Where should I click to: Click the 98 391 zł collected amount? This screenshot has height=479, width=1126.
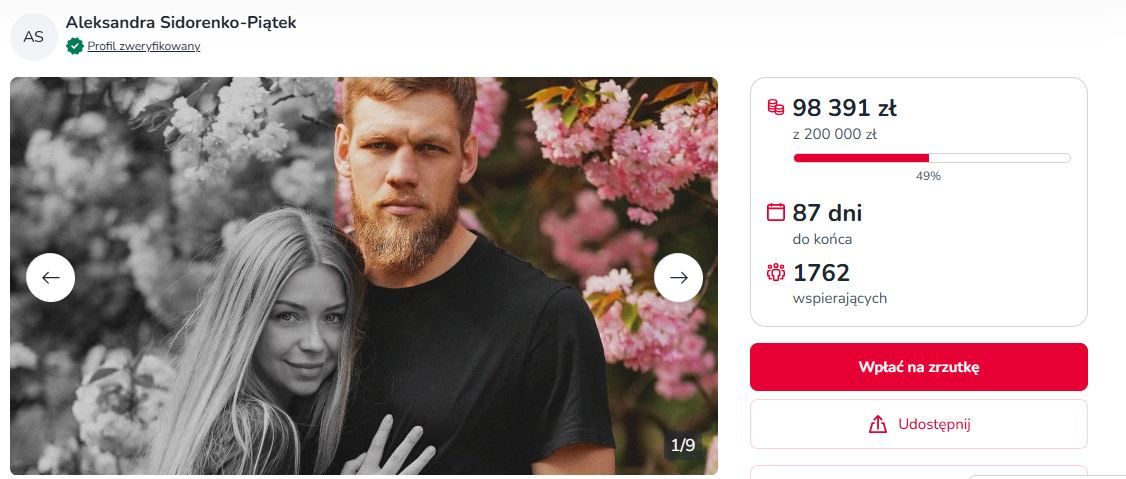(x=844, y=108)
